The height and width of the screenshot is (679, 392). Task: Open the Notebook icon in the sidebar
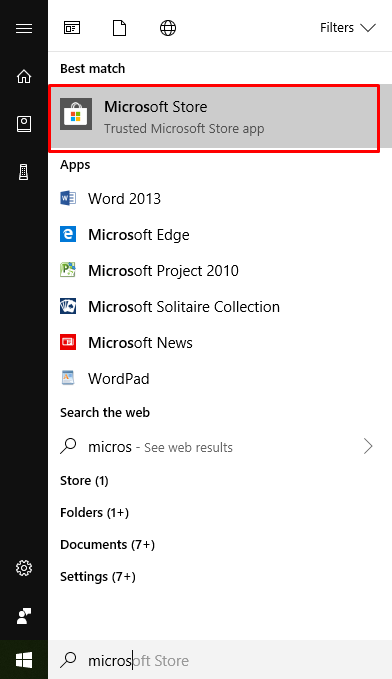tap(24, 124)
